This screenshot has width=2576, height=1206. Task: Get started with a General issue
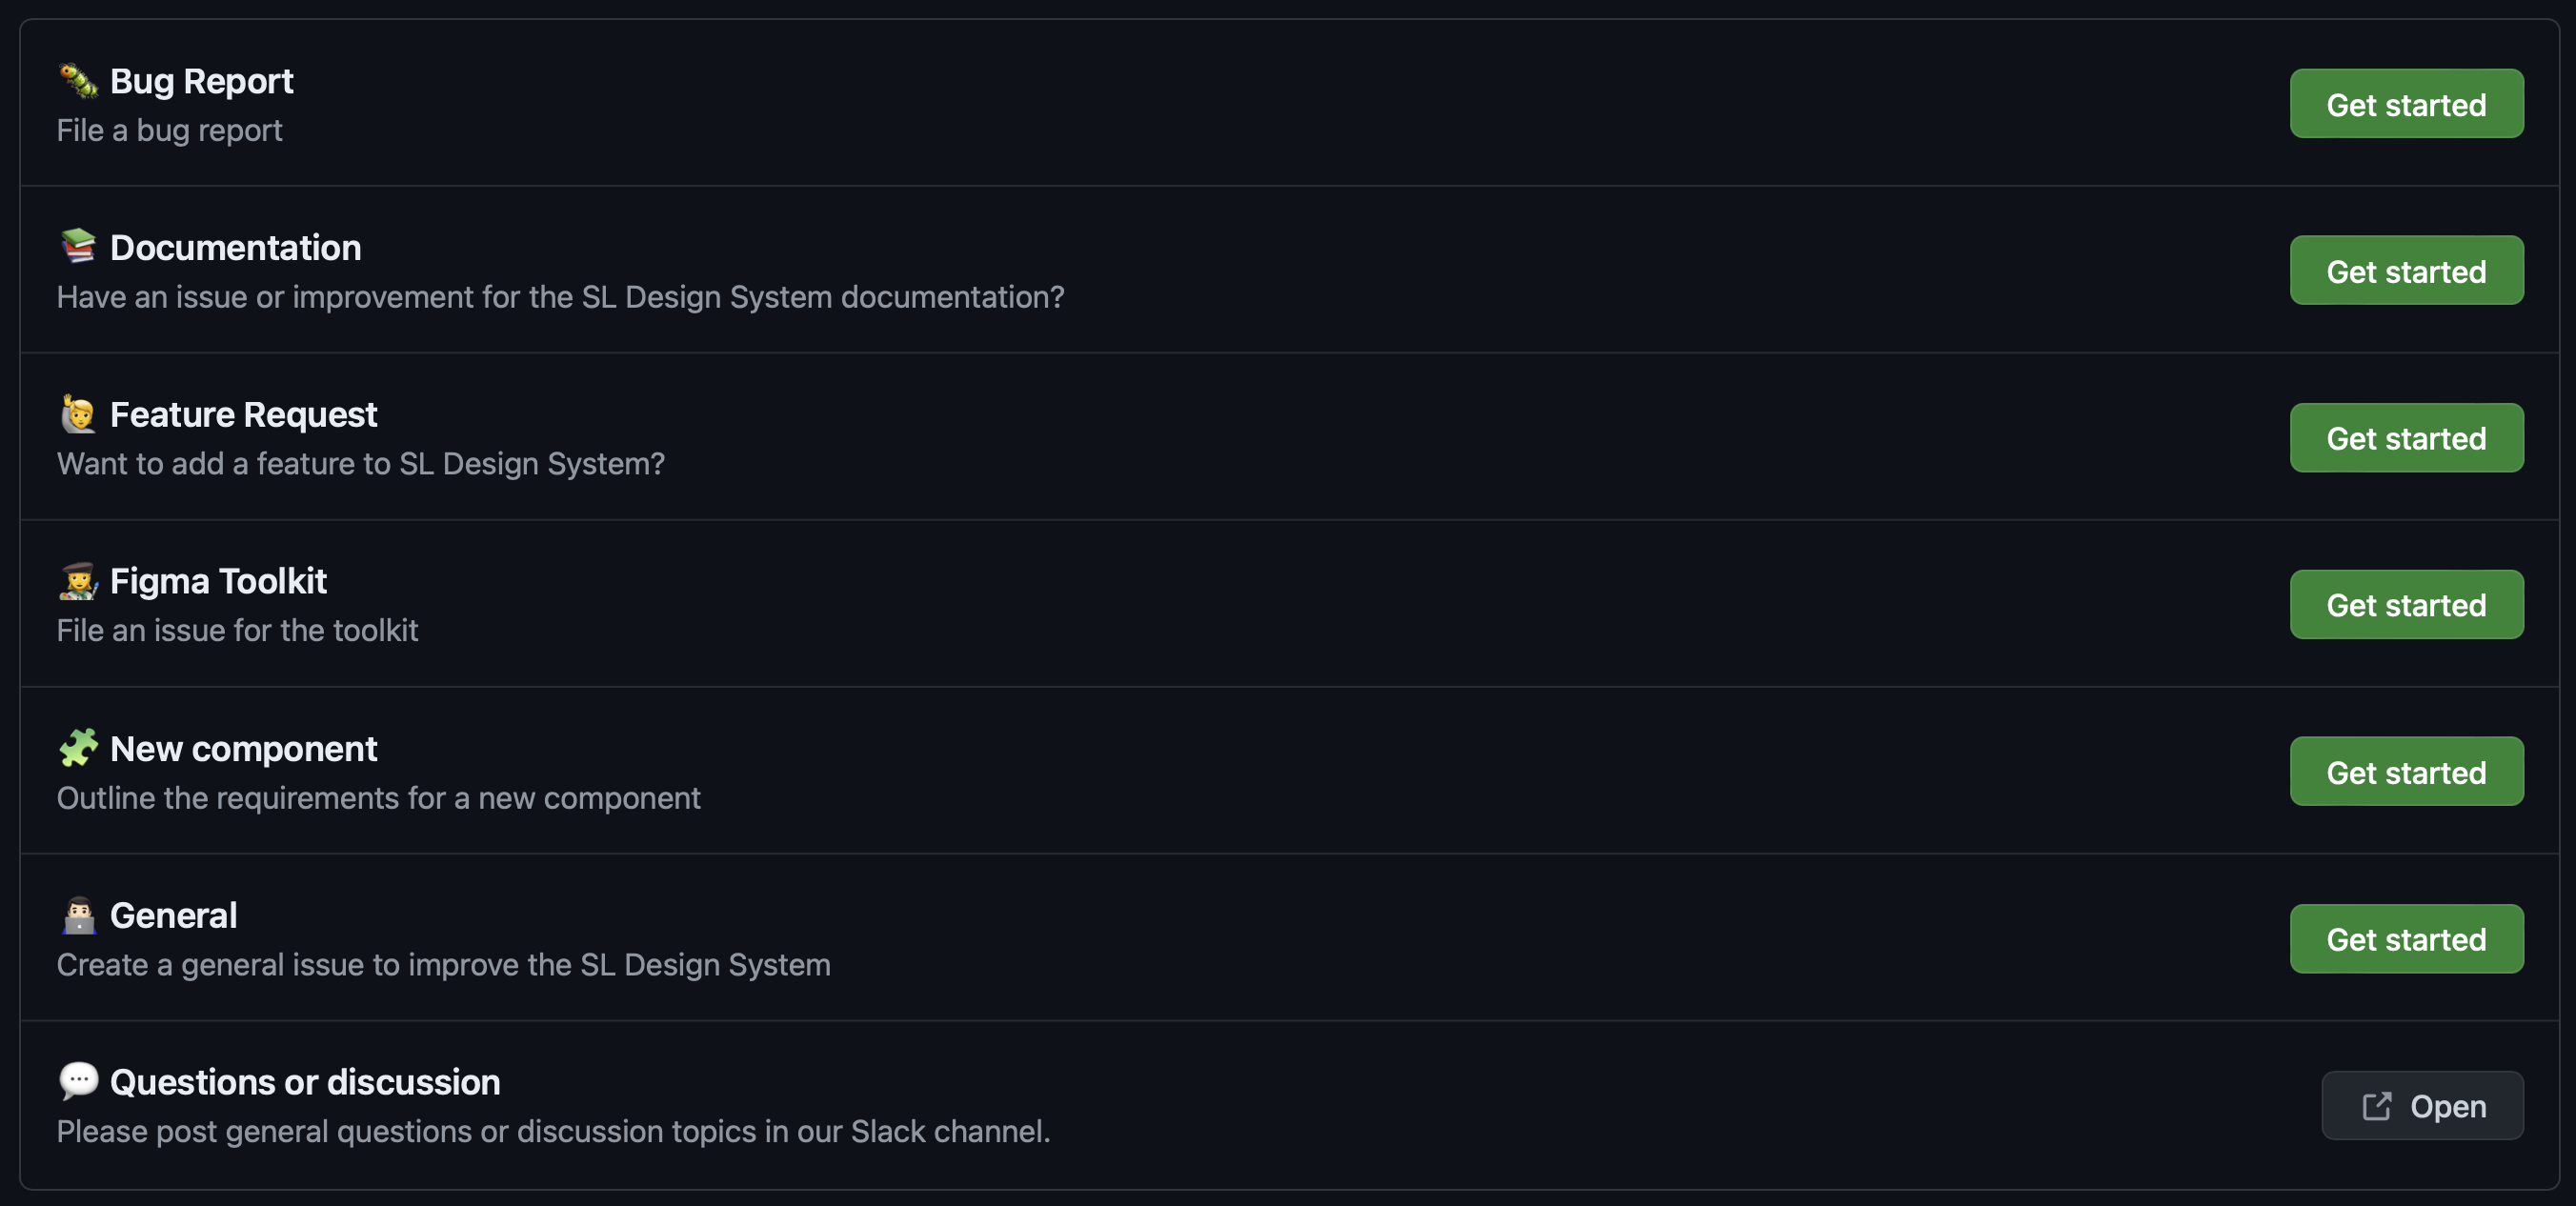coord(2406,939)
